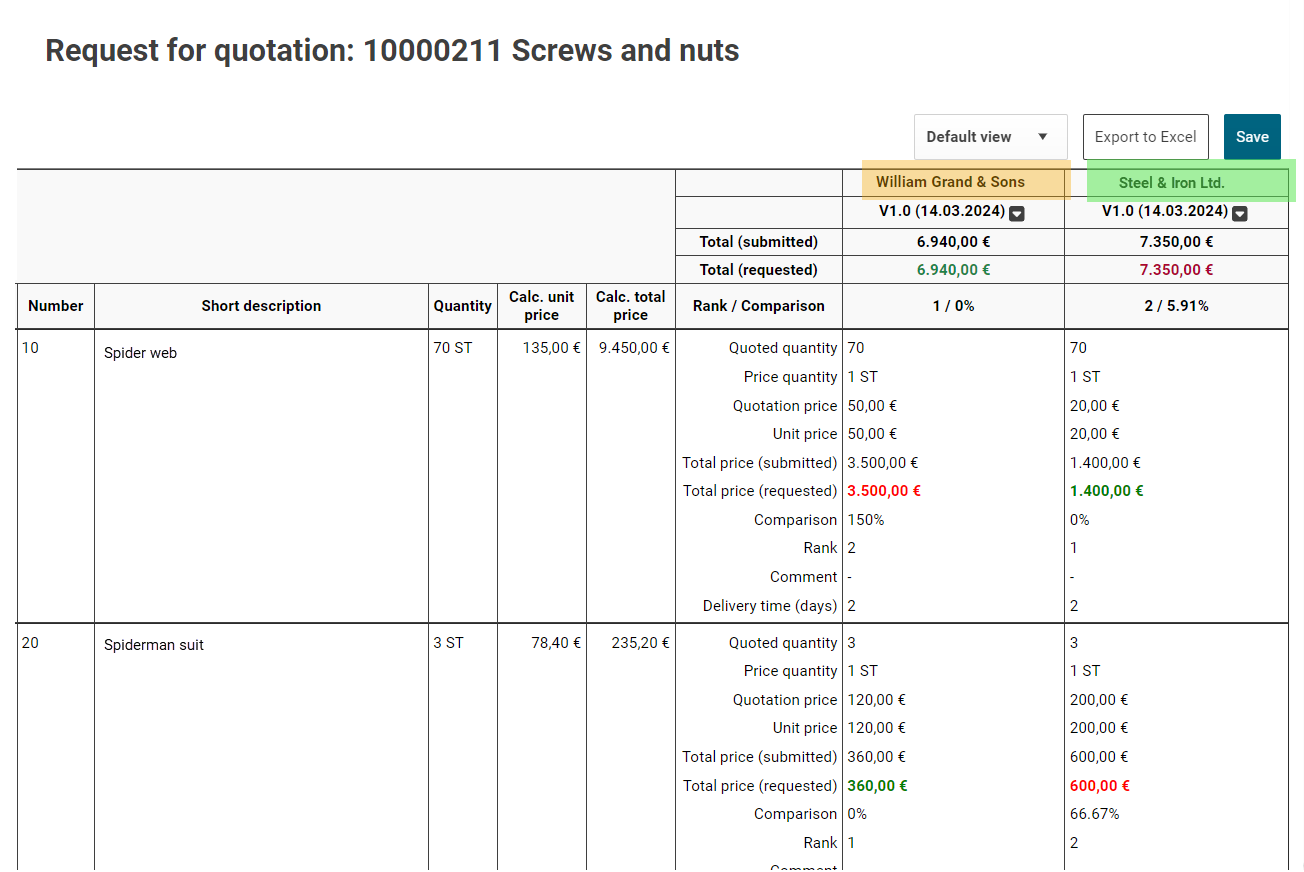This screenshot has height=872, width=1304.
Task: Click the Calc. total price column header
Action: [630, 306]
